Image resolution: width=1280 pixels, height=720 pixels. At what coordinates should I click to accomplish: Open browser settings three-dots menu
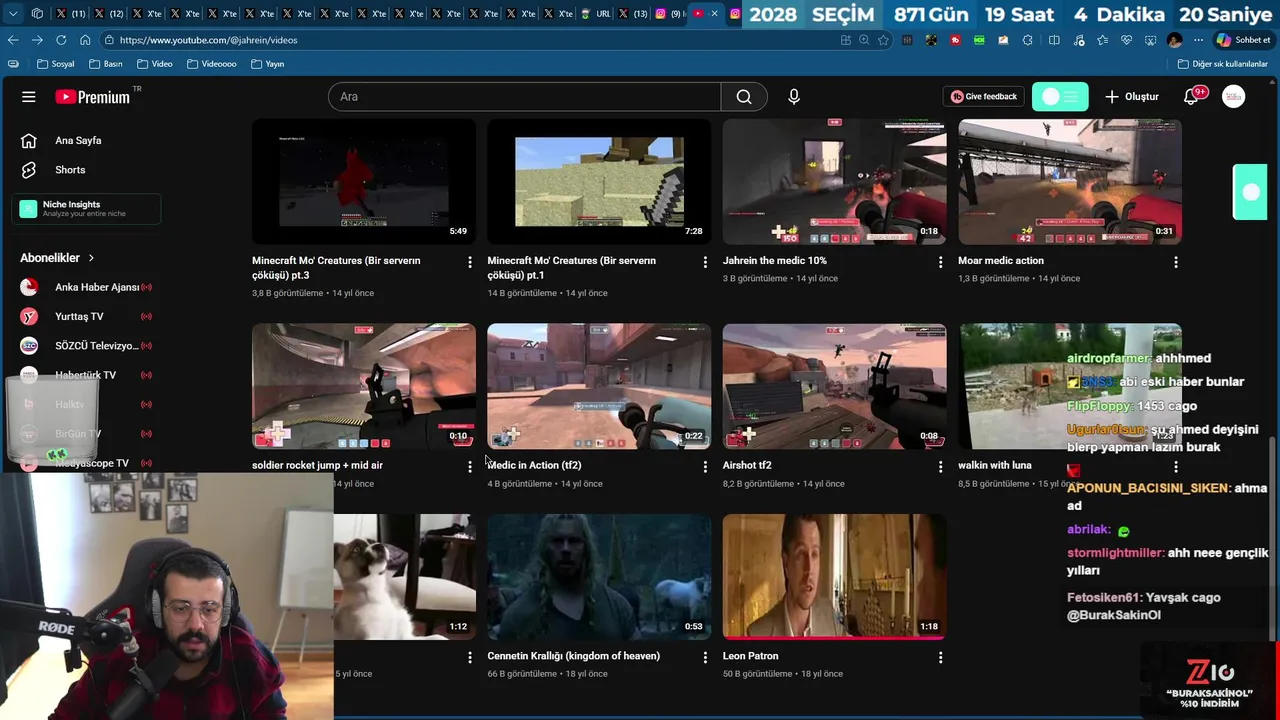click(x=1198, y=40)
